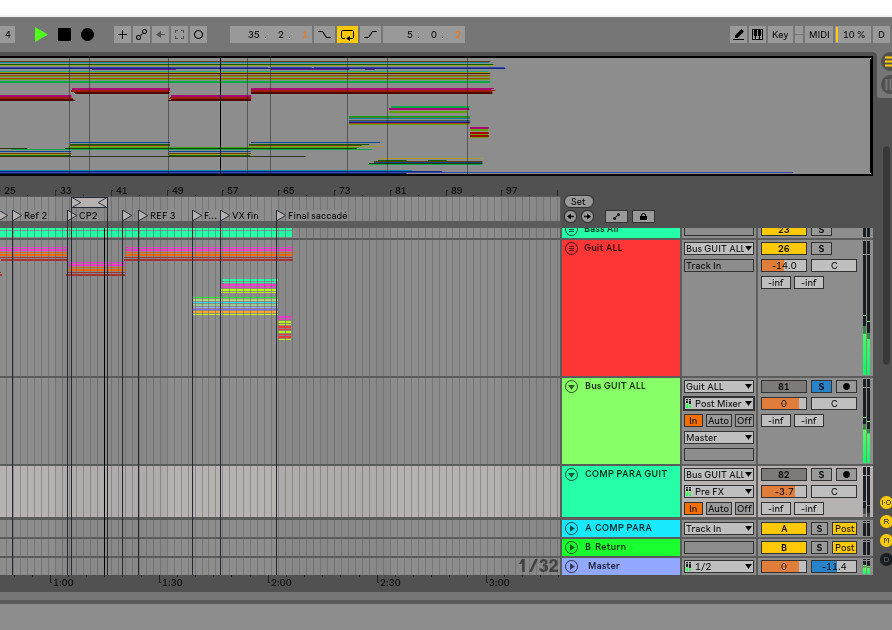Arm COMP PARA GUIT for recording
Viewport: 892px width, 630px height.
[846, 474]
